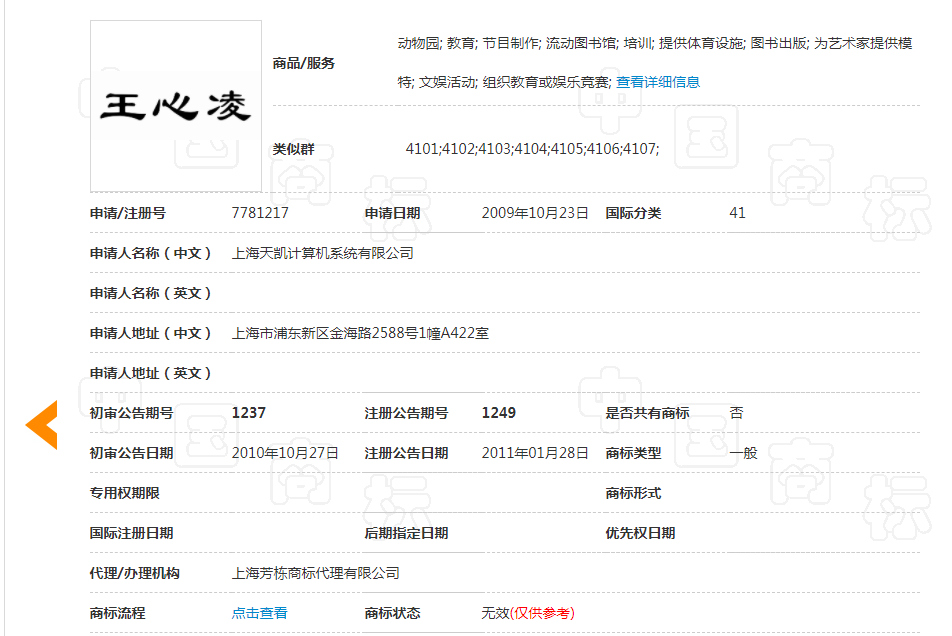Image resolution: width=952 pixels, height=636 pixels.
Task: Click trademark status 无效(仅供参考)
Action: (x=528, y=613)
